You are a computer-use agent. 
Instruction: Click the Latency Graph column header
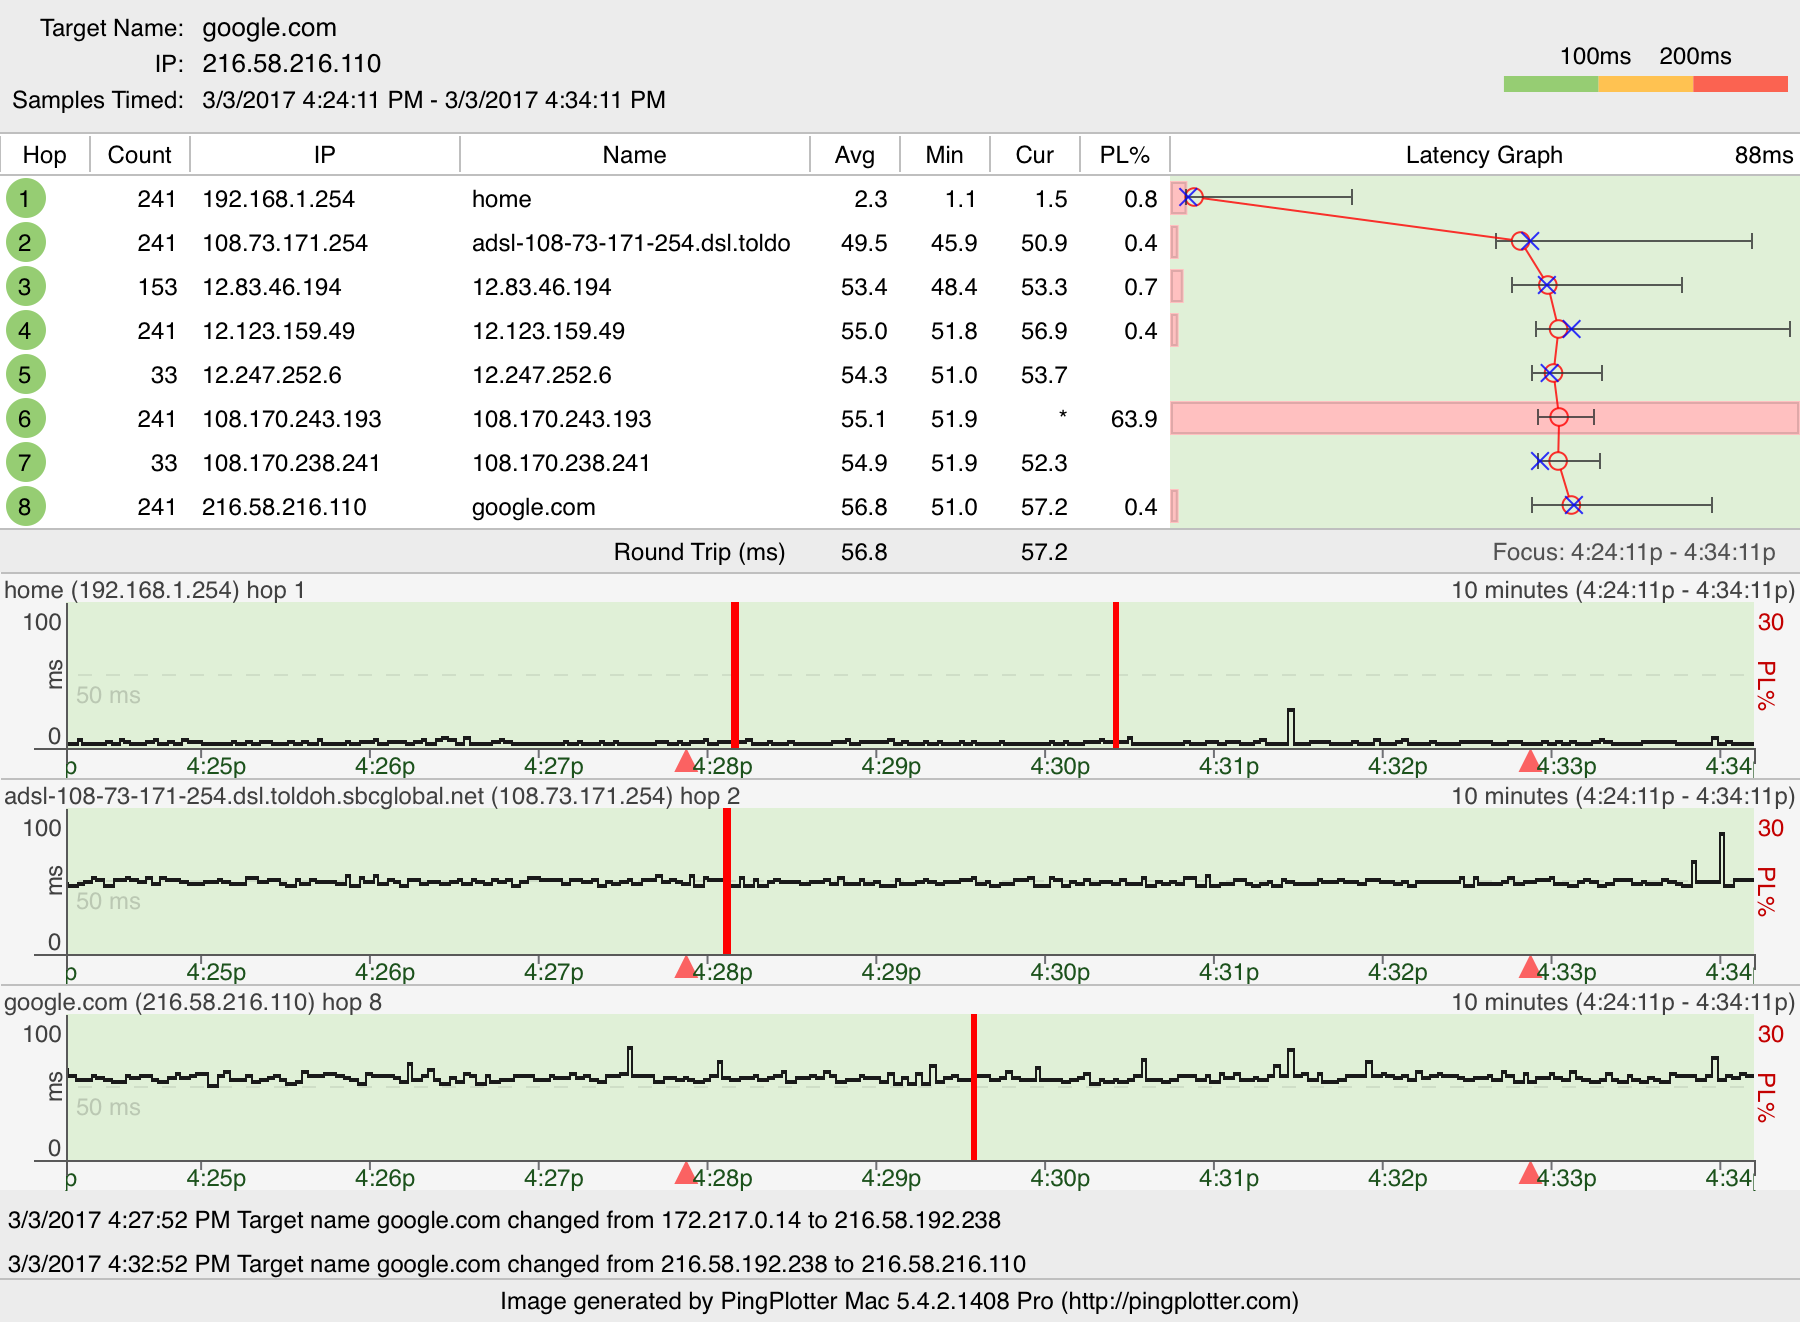tap(1483, 155)
